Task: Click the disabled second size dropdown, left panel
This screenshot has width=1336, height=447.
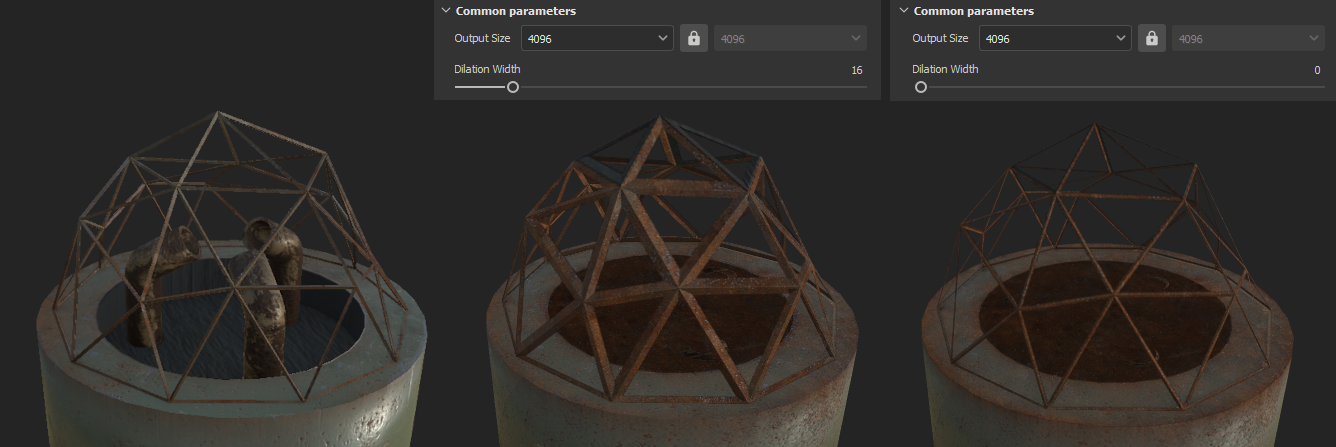Action: (790, 38)
